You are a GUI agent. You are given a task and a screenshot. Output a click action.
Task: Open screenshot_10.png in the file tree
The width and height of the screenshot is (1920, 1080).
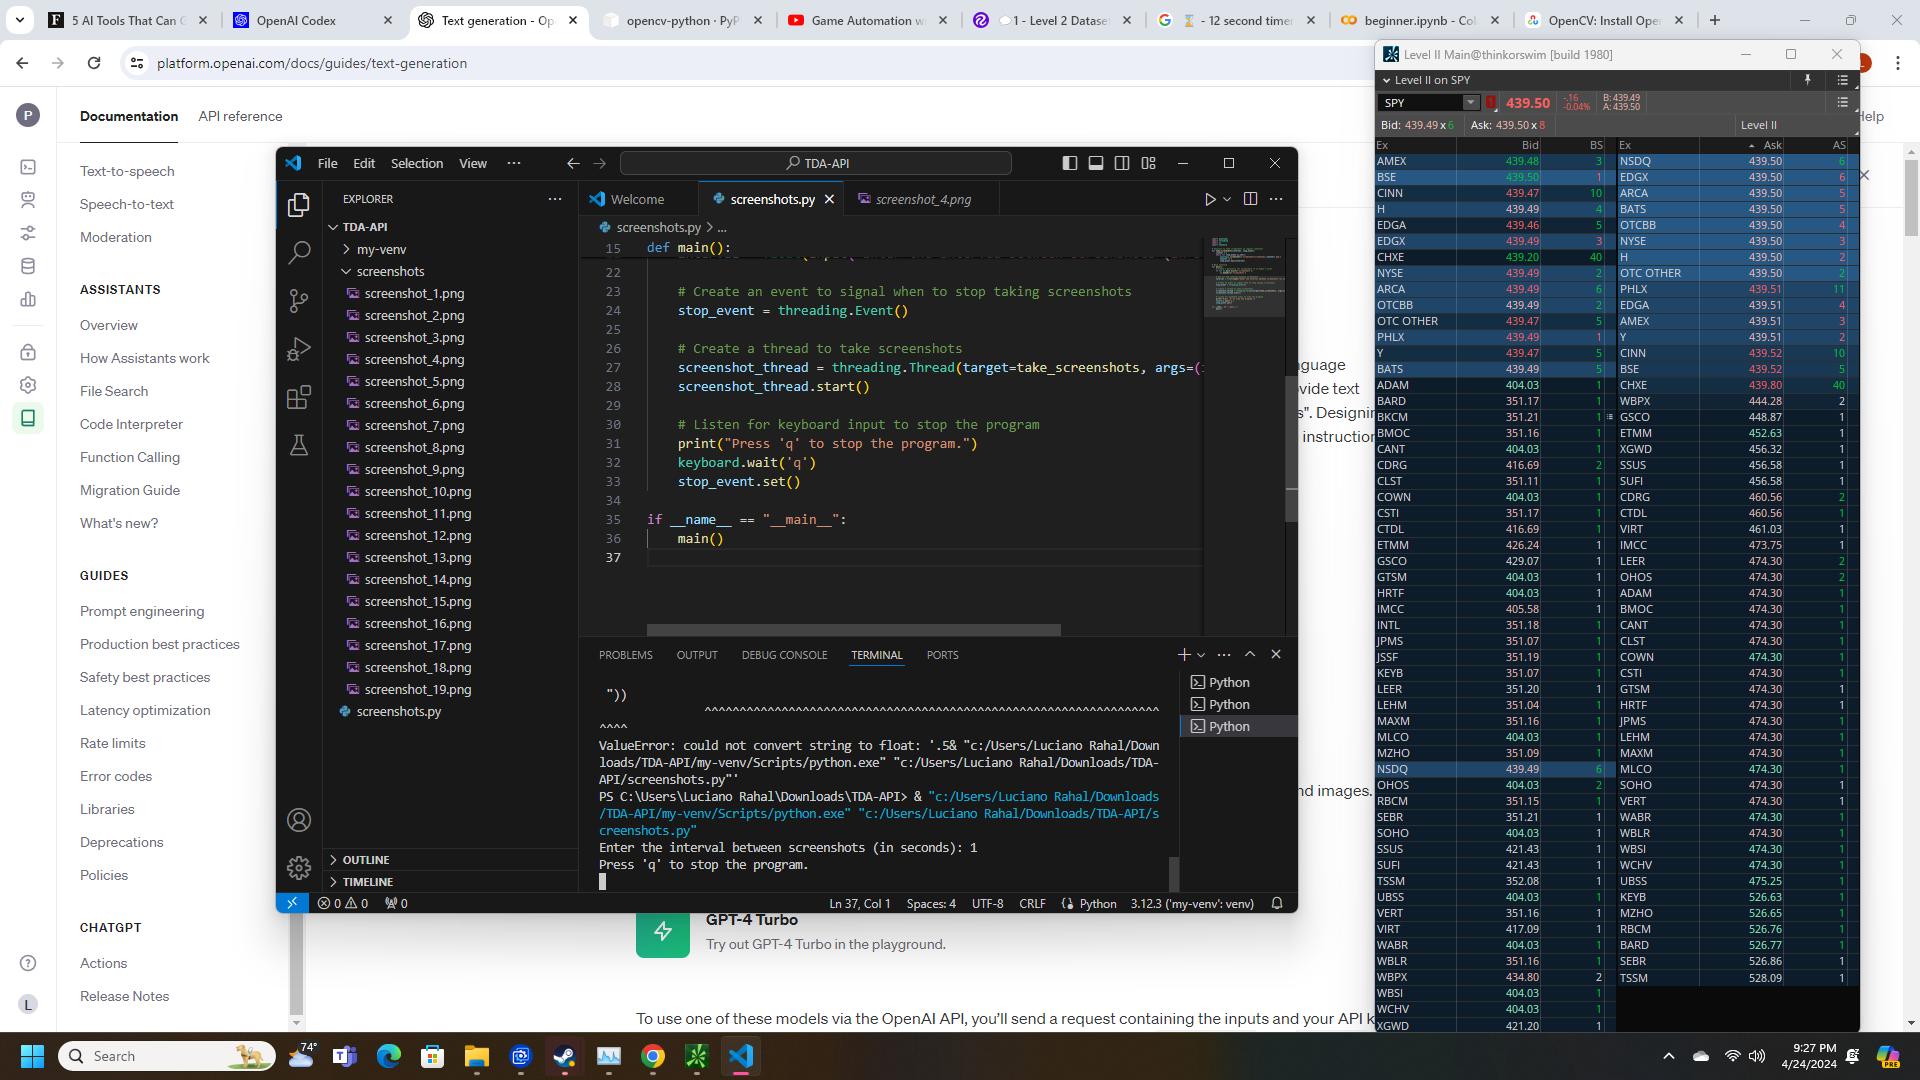click(417, 491)
